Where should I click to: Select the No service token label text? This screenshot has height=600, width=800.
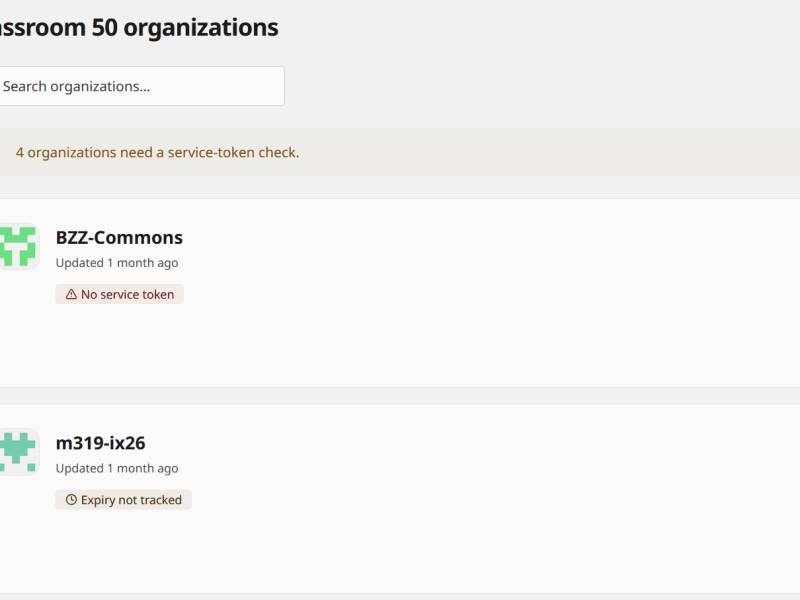[128, 294]
